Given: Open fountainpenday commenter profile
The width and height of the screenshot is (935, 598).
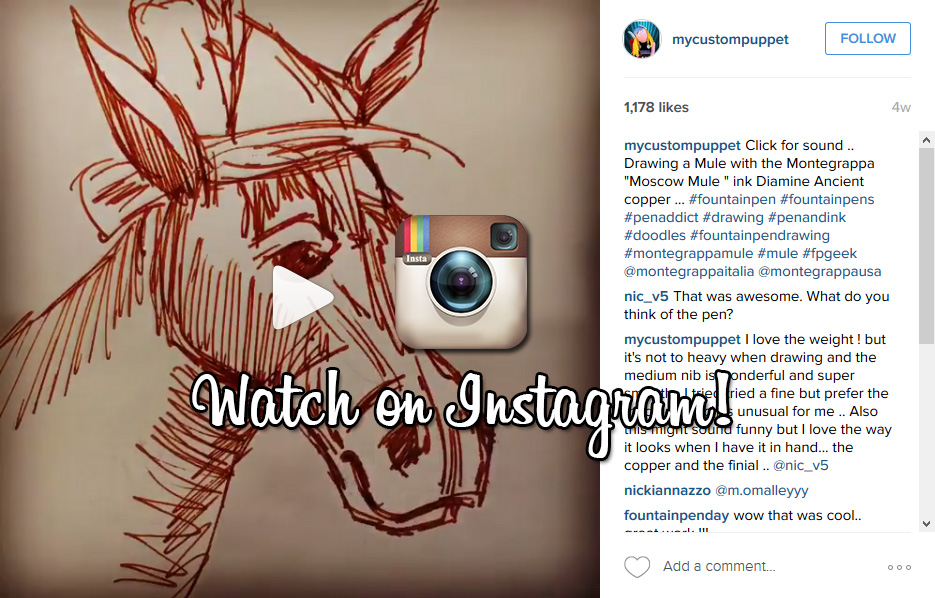Looking at the screenshot, I should (x=676, y=515).
